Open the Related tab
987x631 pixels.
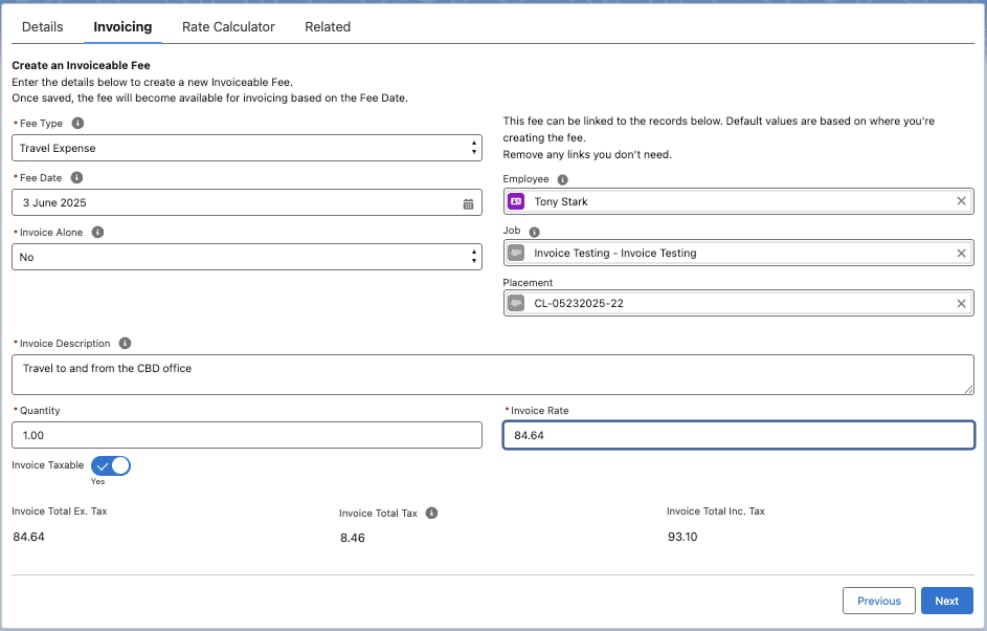pyautogui.click(x=327, y=27)
